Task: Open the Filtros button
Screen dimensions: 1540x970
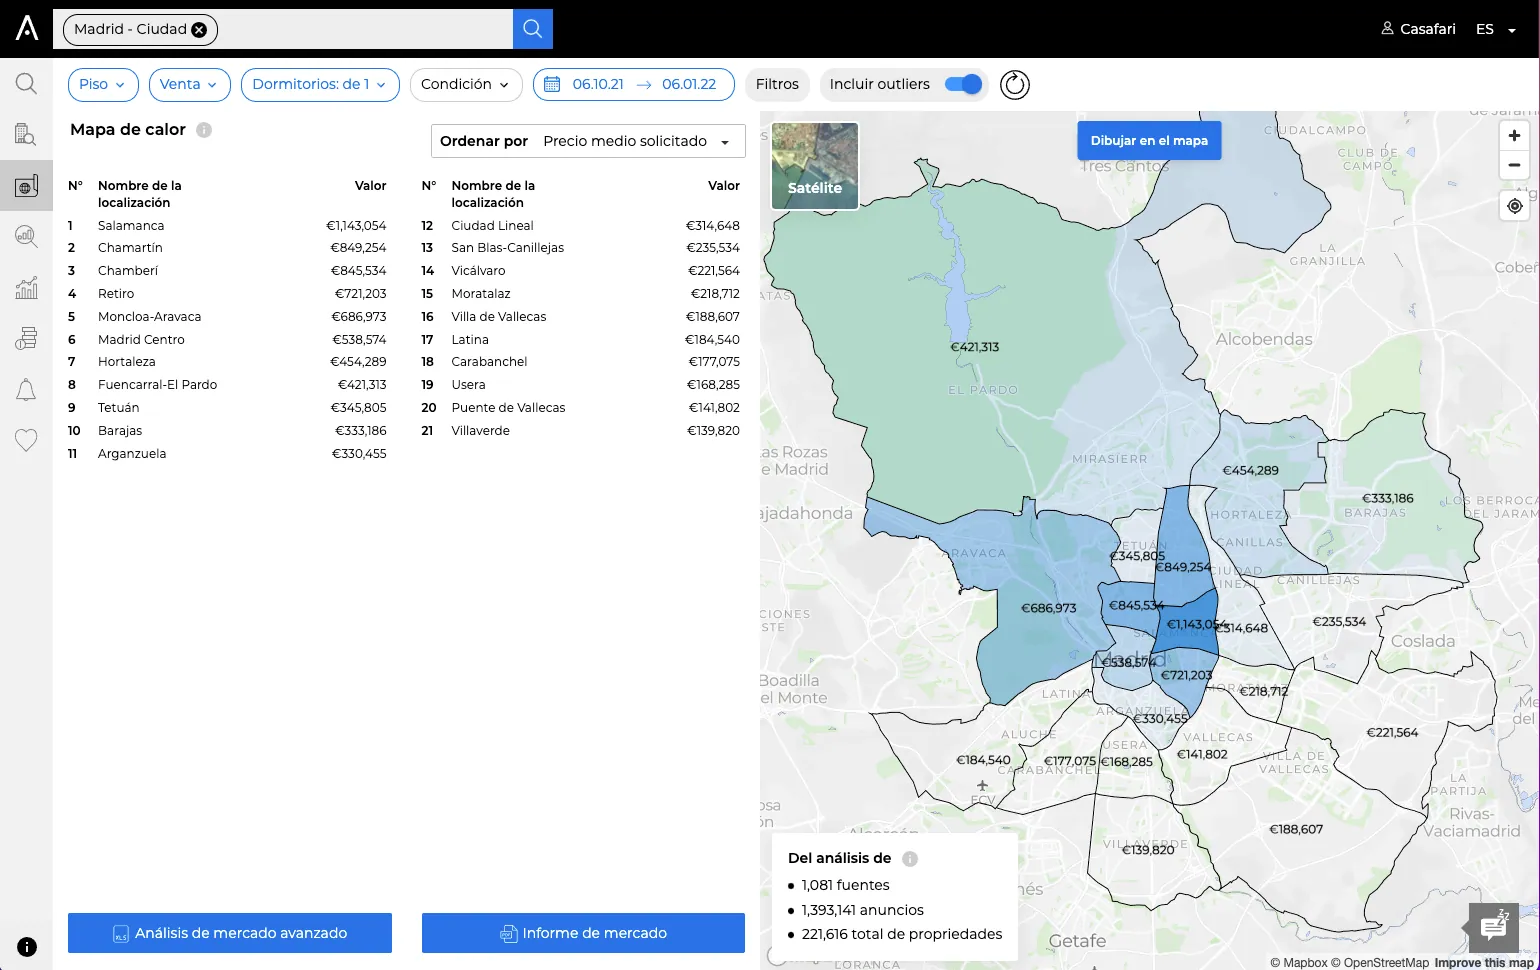Action: click(777, 85)
